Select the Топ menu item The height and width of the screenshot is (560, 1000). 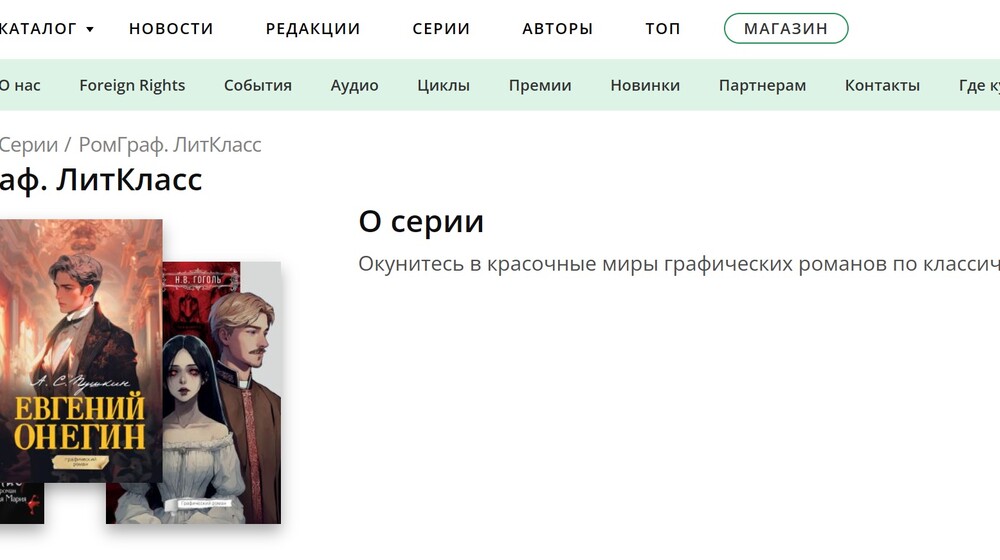point(663,29)
